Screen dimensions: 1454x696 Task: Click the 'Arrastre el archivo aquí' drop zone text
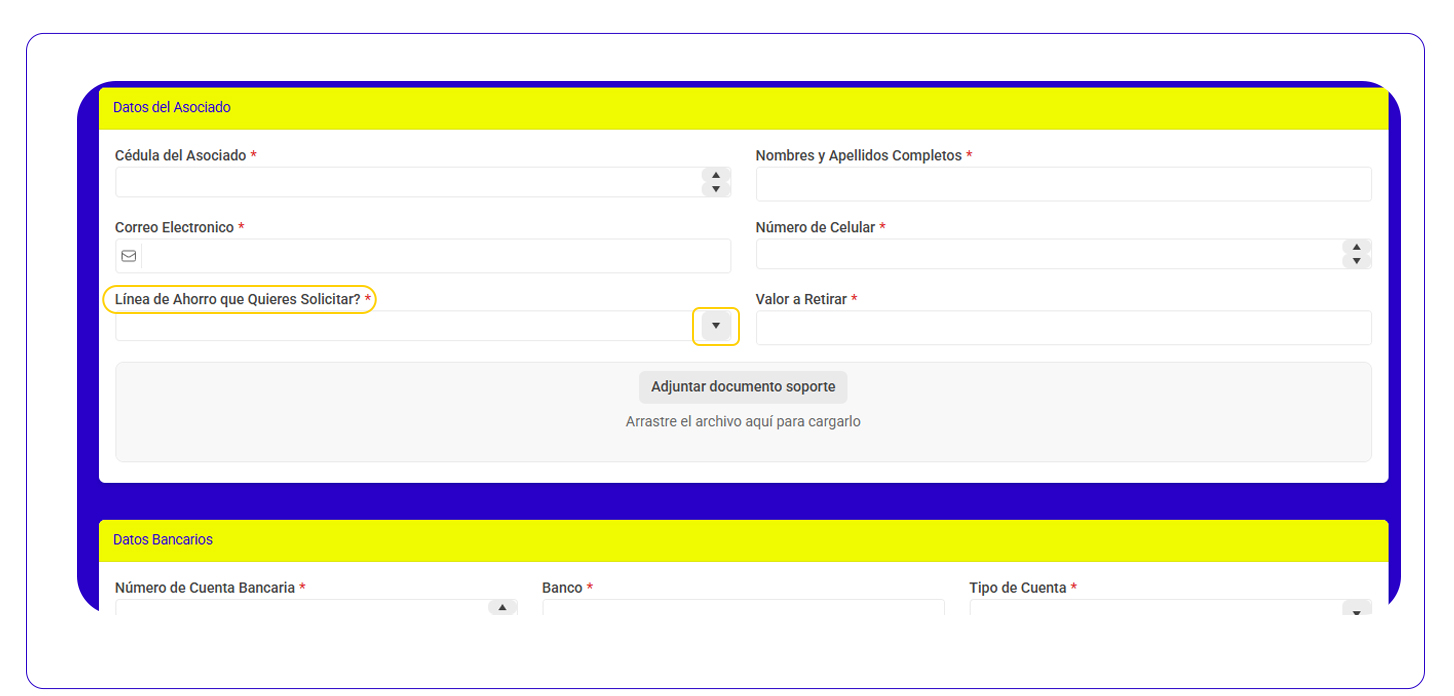[743, 422]
